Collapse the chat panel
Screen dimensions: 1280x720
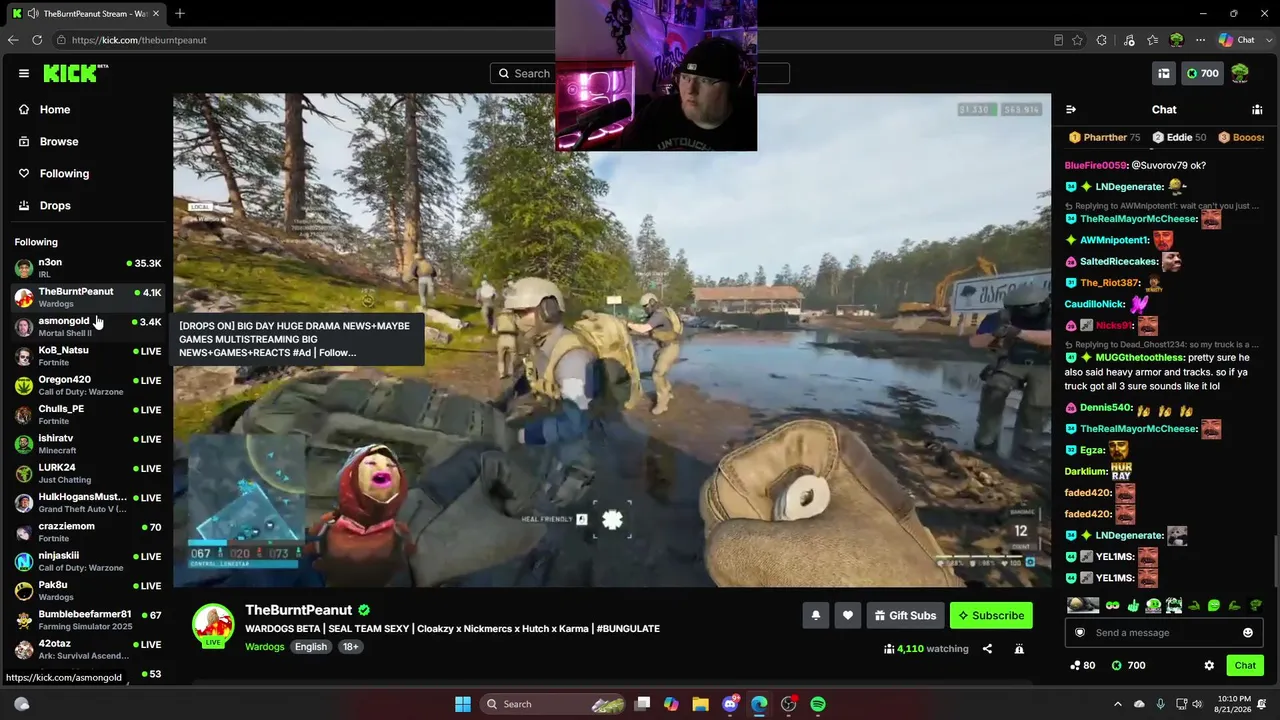(1071, 109)
